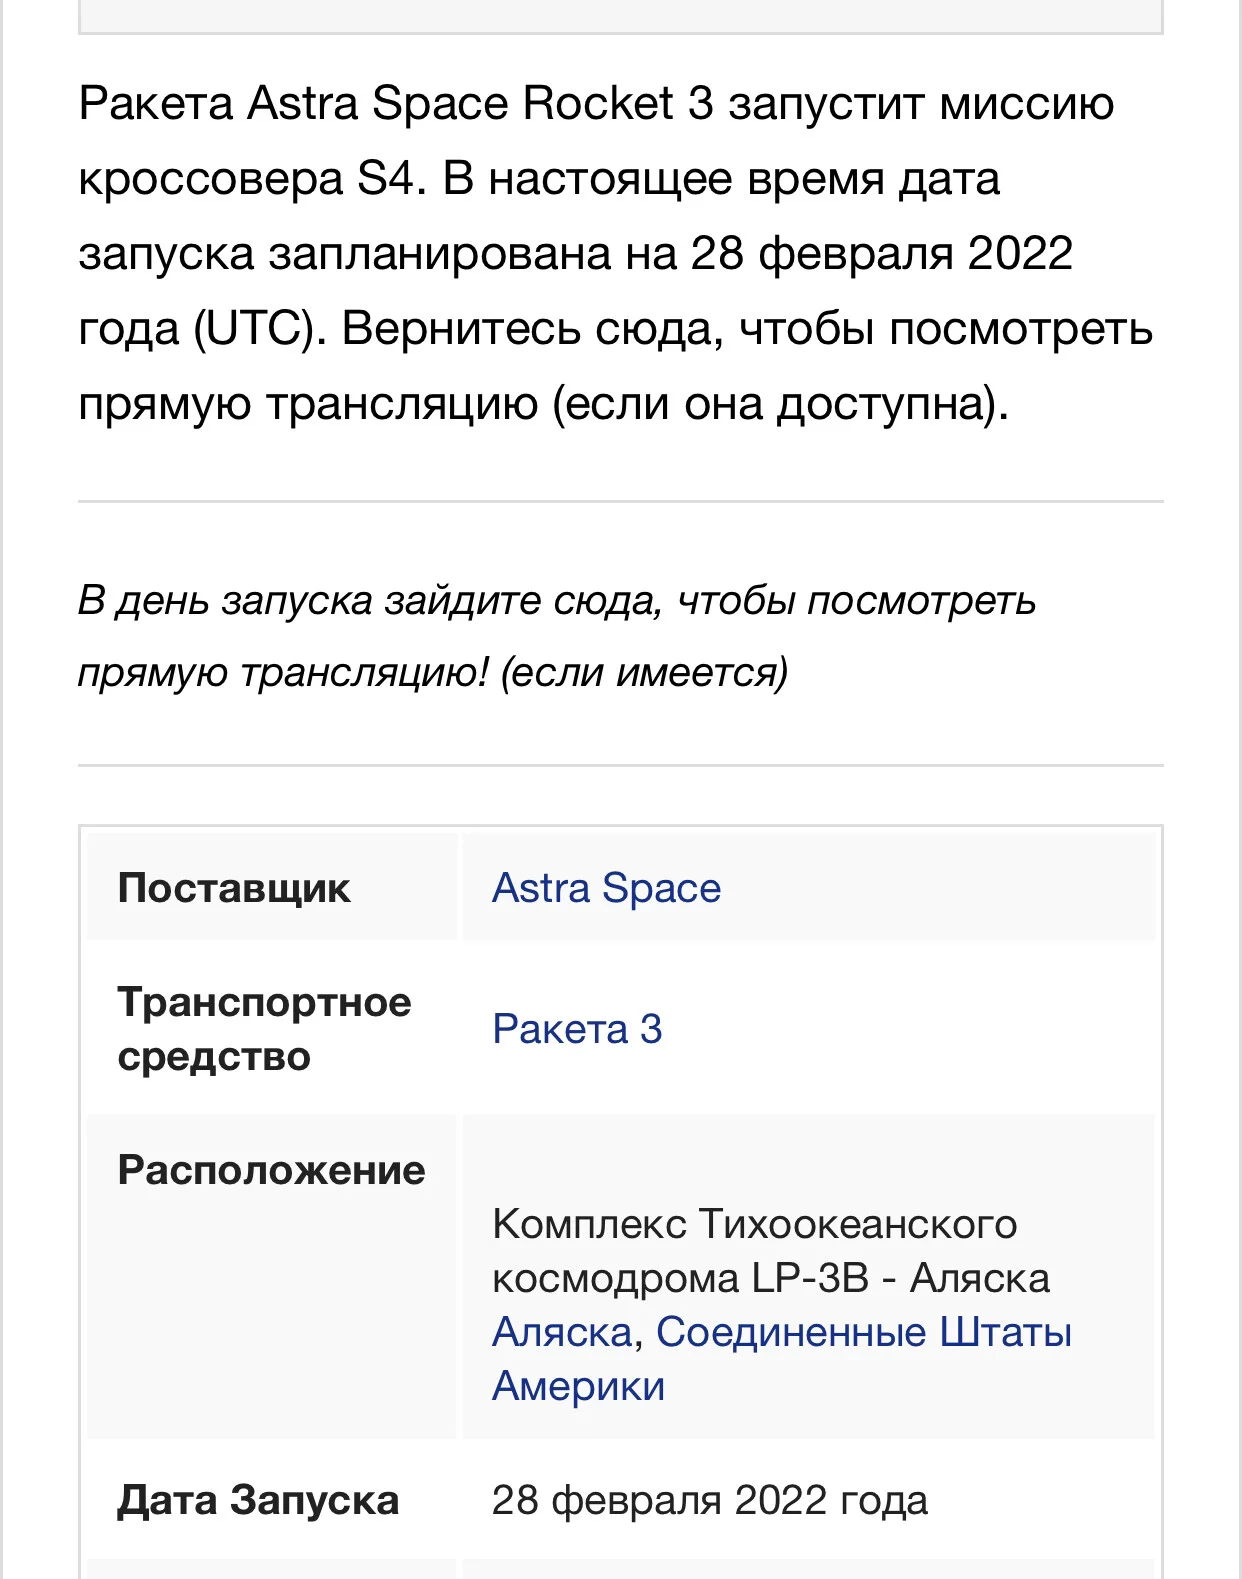Click the gray box at the page top
Image resolution: width=1242 pixels, height=1579 pixels.
[x=621, y=17]
